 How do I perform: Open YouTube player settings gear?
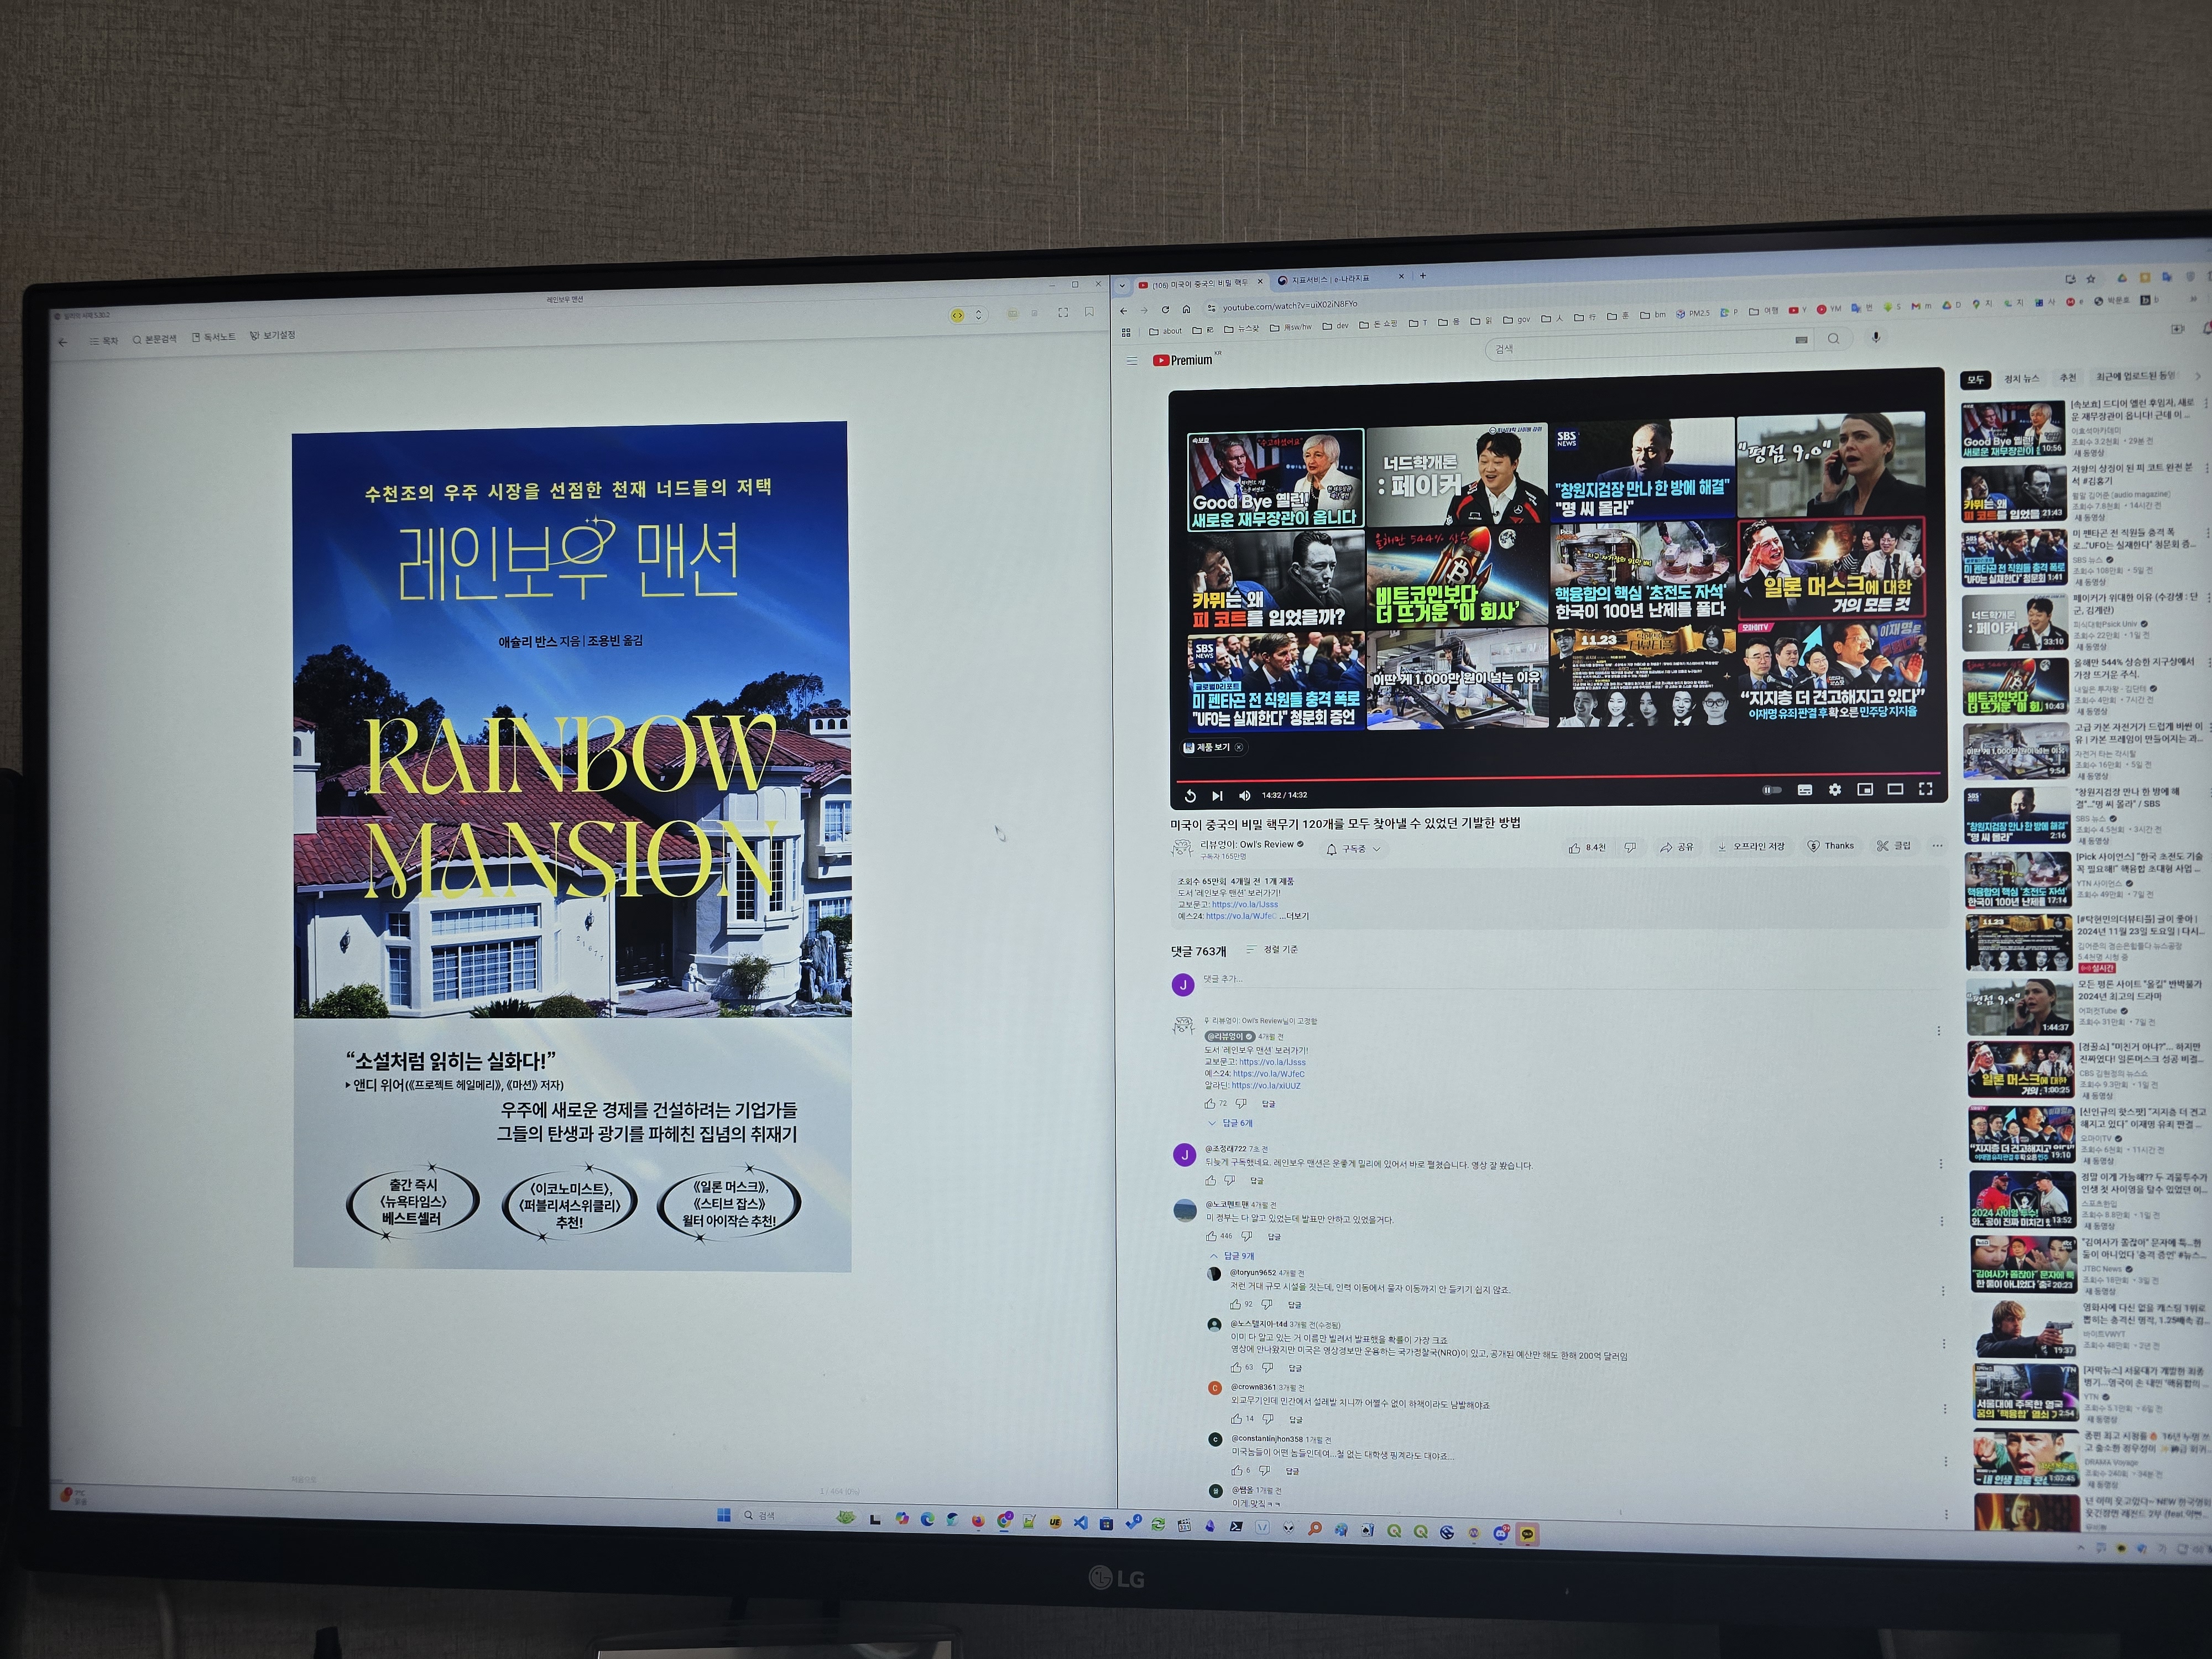tap(1834, 790)
